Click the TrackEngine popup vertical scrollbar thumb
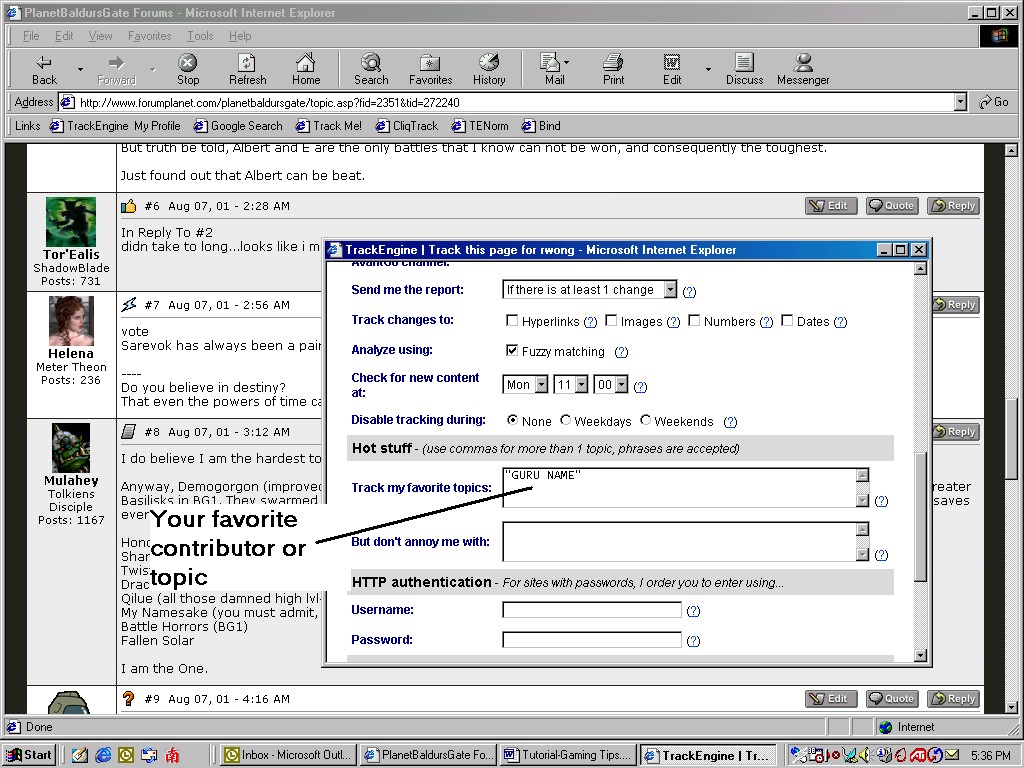The width and height of the screenshot is (1024, 768). click(921, 516)
